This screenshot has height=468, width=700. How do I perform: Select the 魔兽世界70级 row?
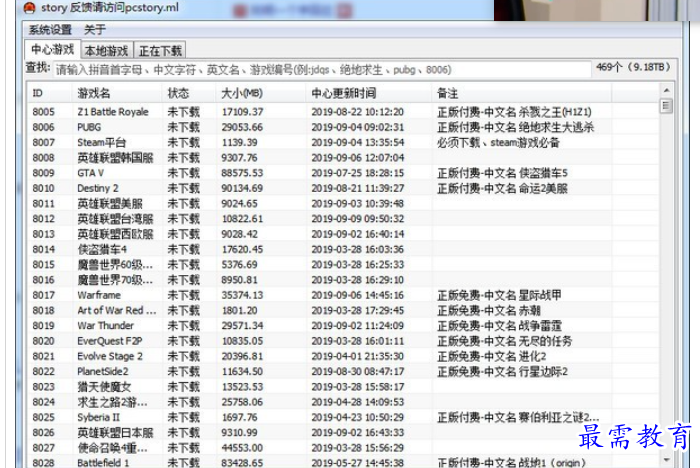pos(343,280)
